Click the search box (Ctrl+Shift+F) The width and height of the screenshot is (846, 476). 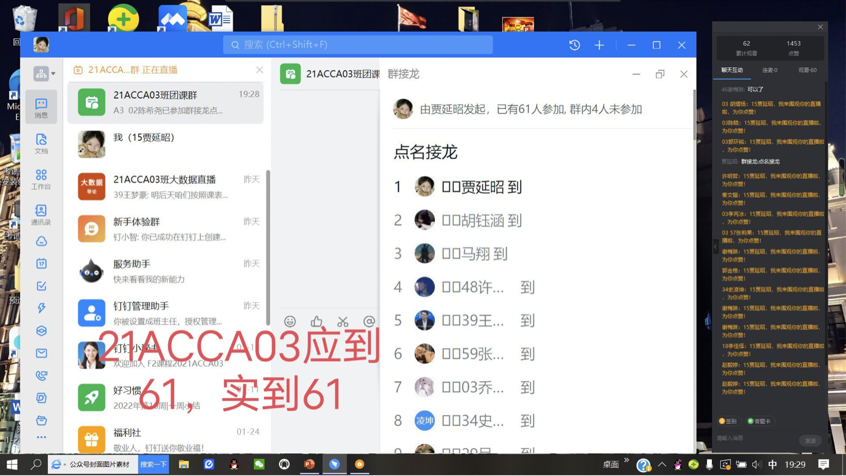tap(358, 45)
